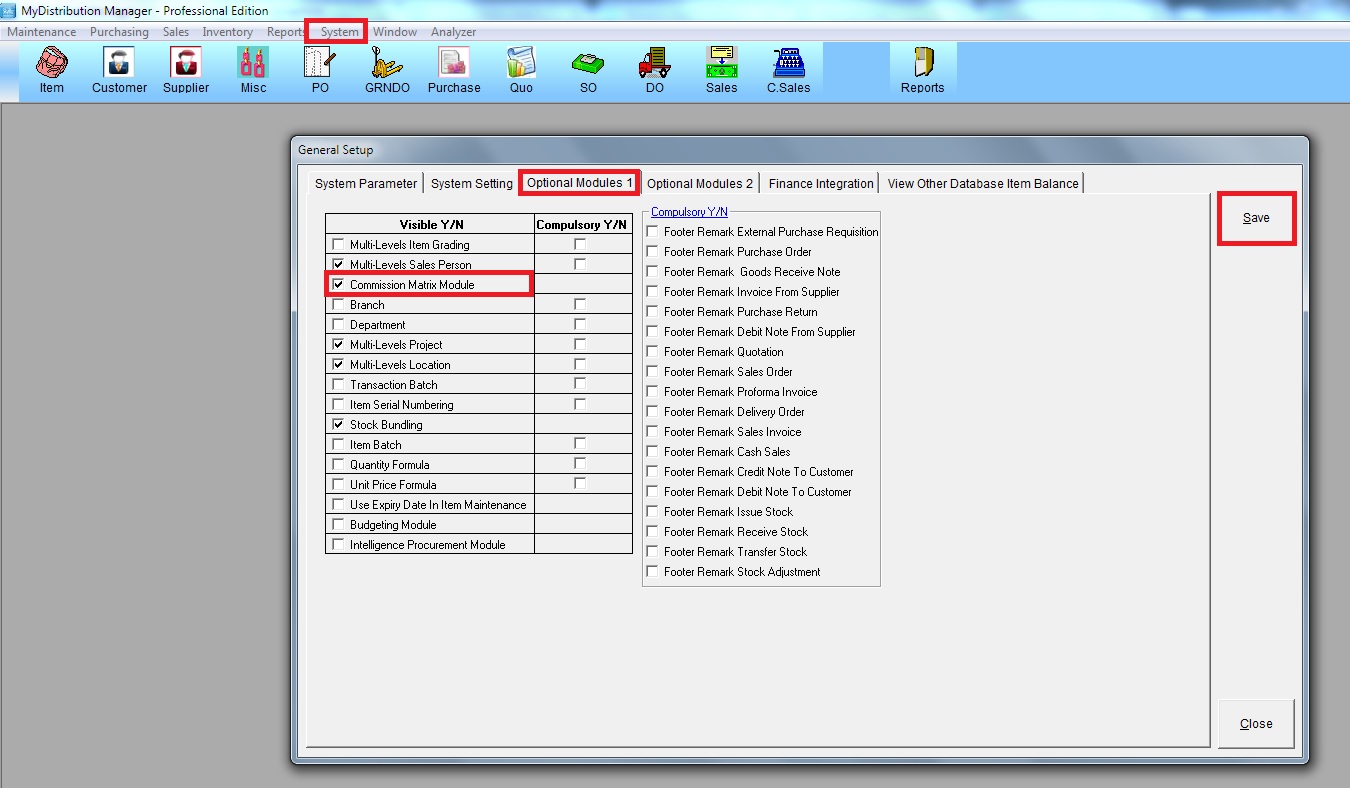Uncheck the Commission Matrix Module checkbox
The width and height of the screenshot is (1350, 788).
click(x=338, y=285)
